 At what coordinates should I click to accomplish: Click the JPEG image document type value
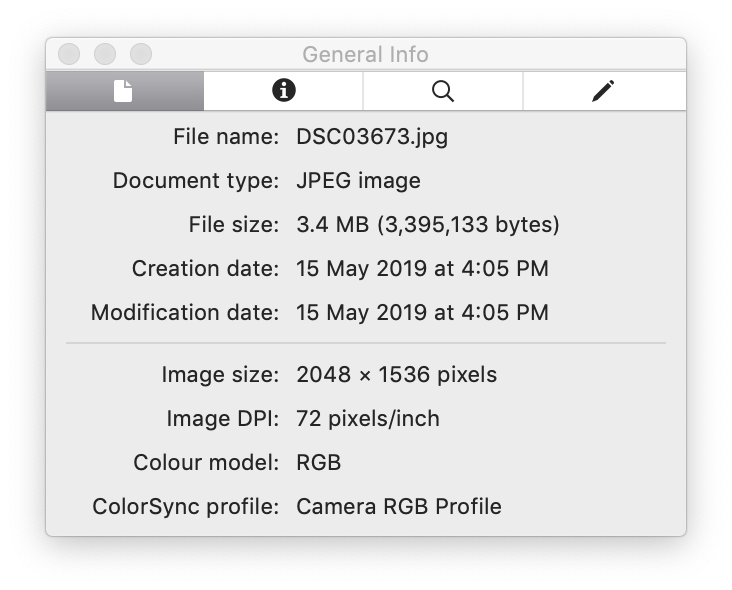click(358, 181)
